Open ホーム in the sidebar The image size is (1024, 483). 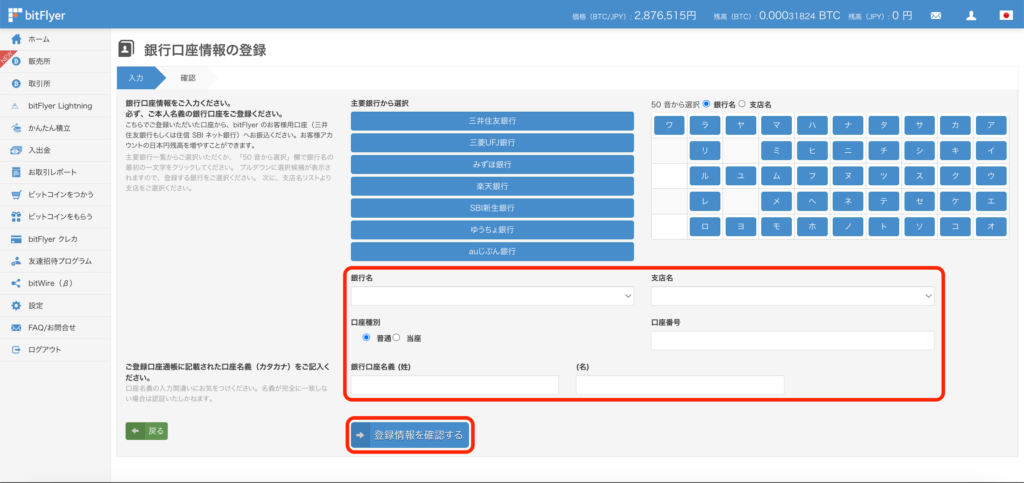click(x=56, y=39)
